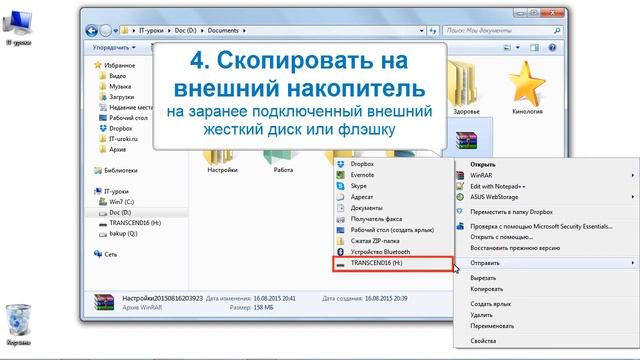The image size is (640, 360).
Task: Send to Получатель факса
Action: pyautogui.click(x=393, y=219)
